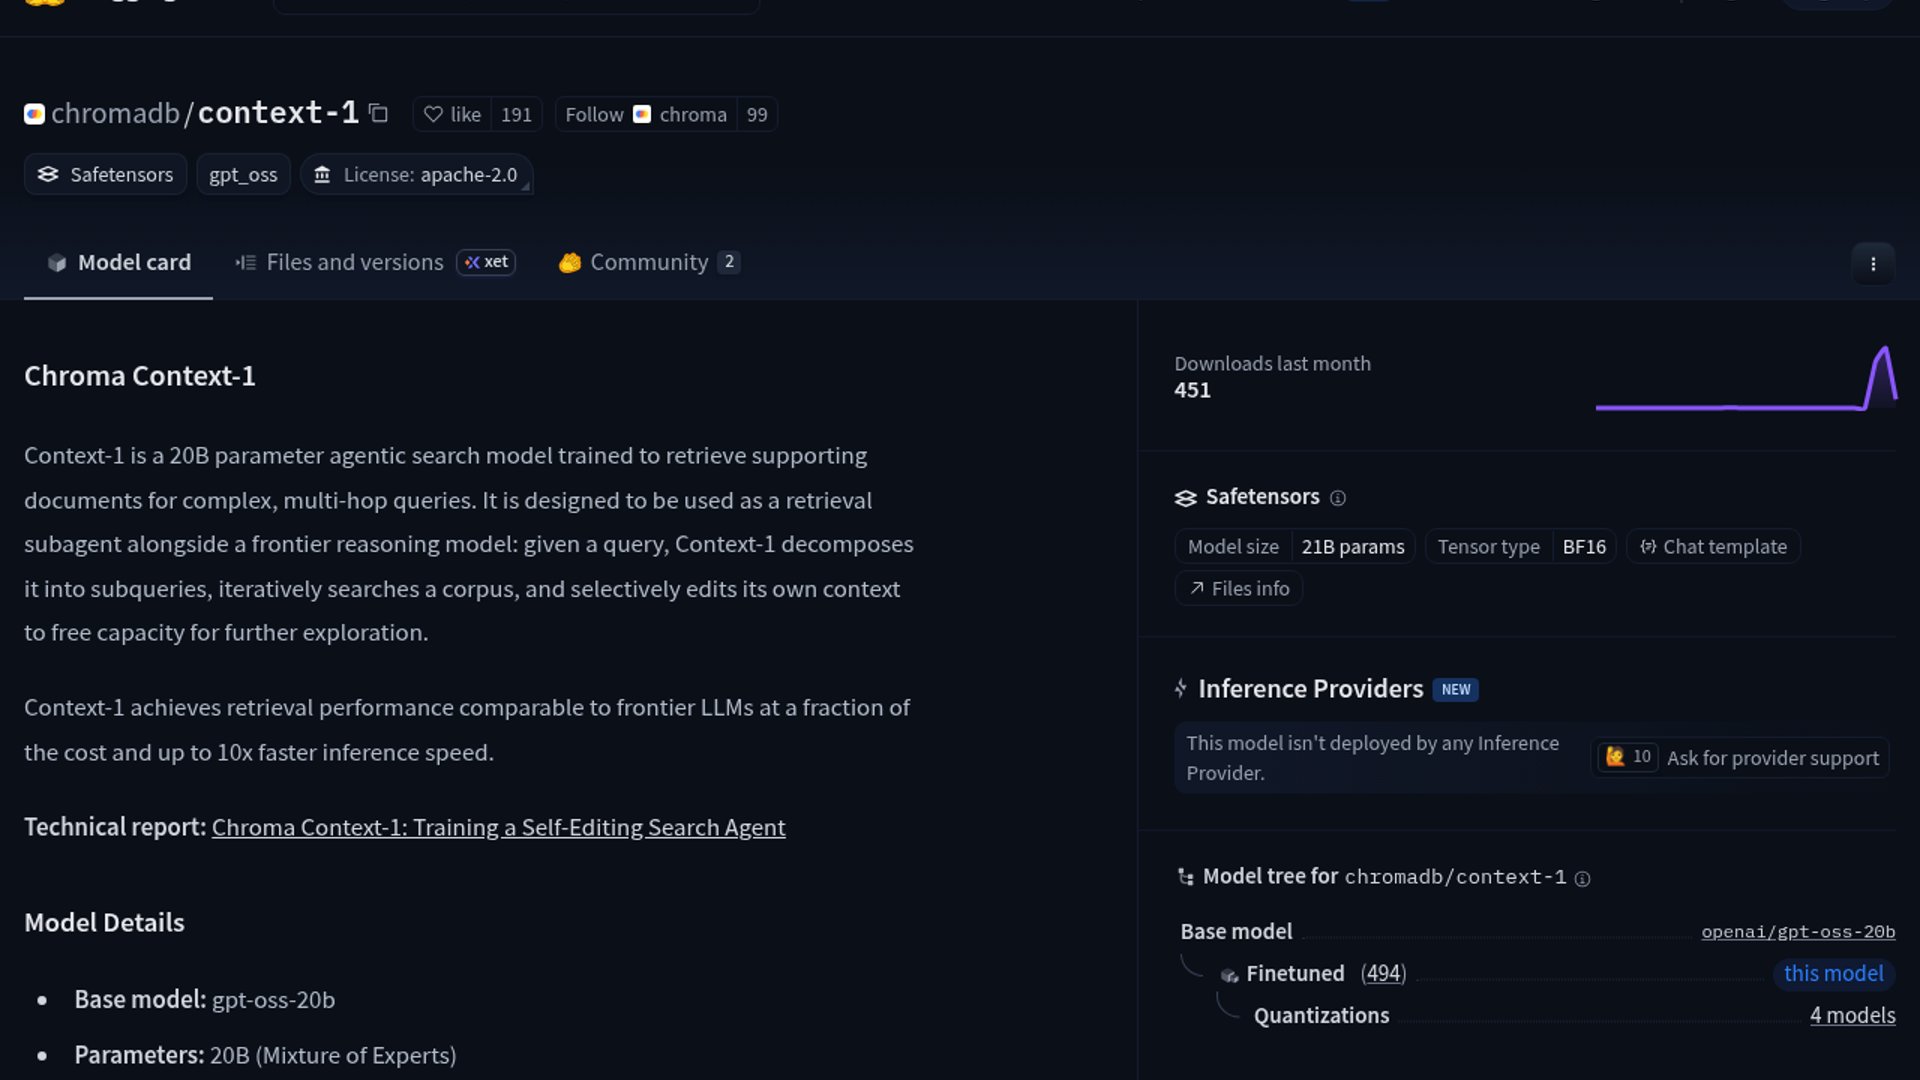The image size is (1920, 1080).
Task: Click Ask for provider support
Action: pos(1772,758)
